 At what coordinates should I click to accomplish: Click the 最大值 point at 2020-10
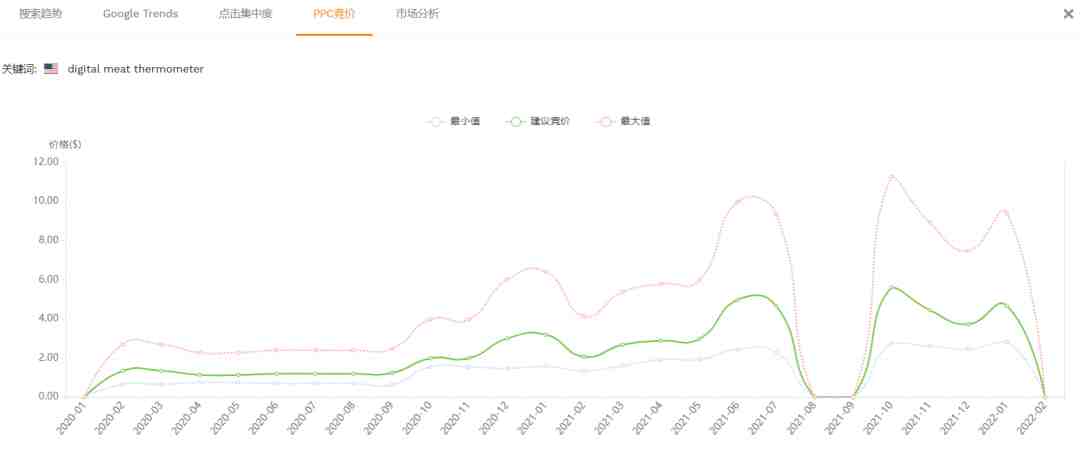click(x=430, y=319)
